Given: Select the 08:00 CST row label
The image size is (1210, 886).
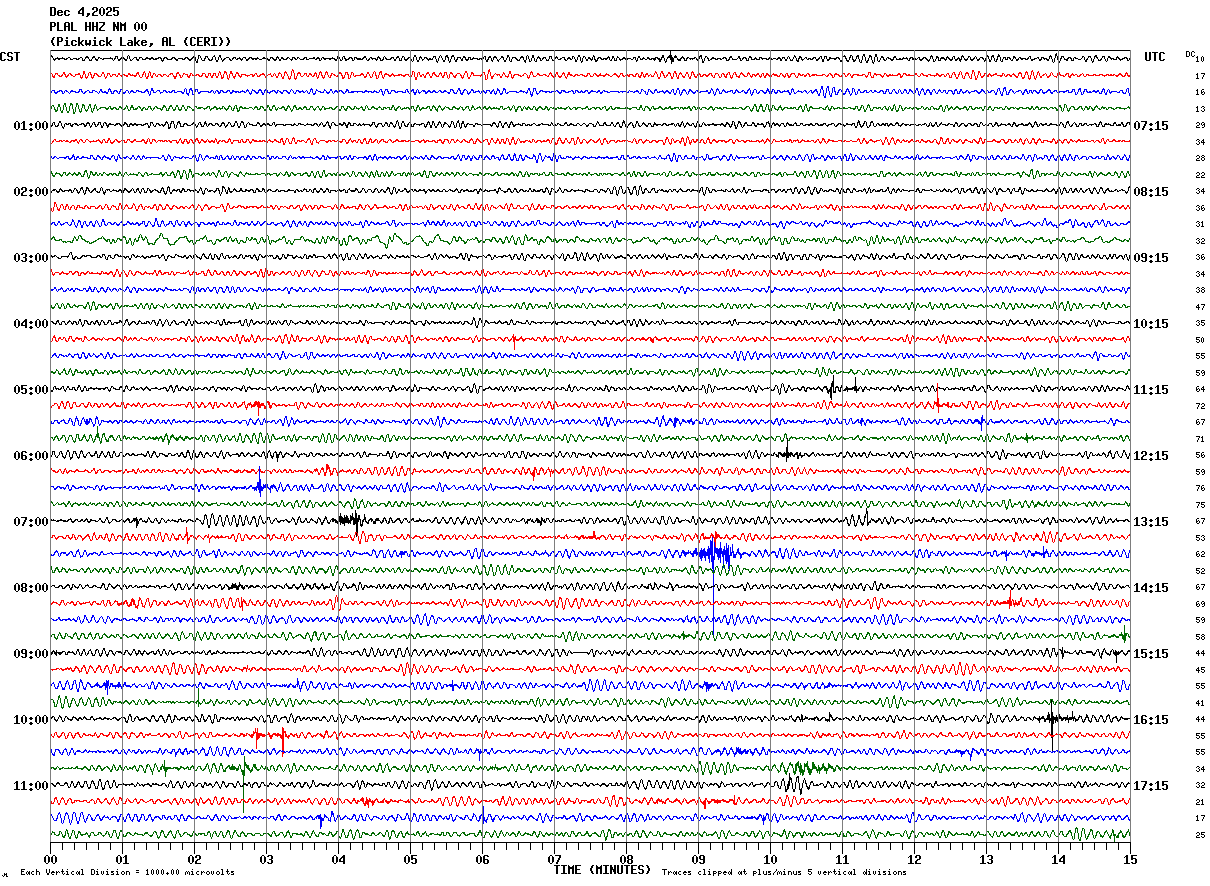Looking at the screenshot, I should coord(31,588).
